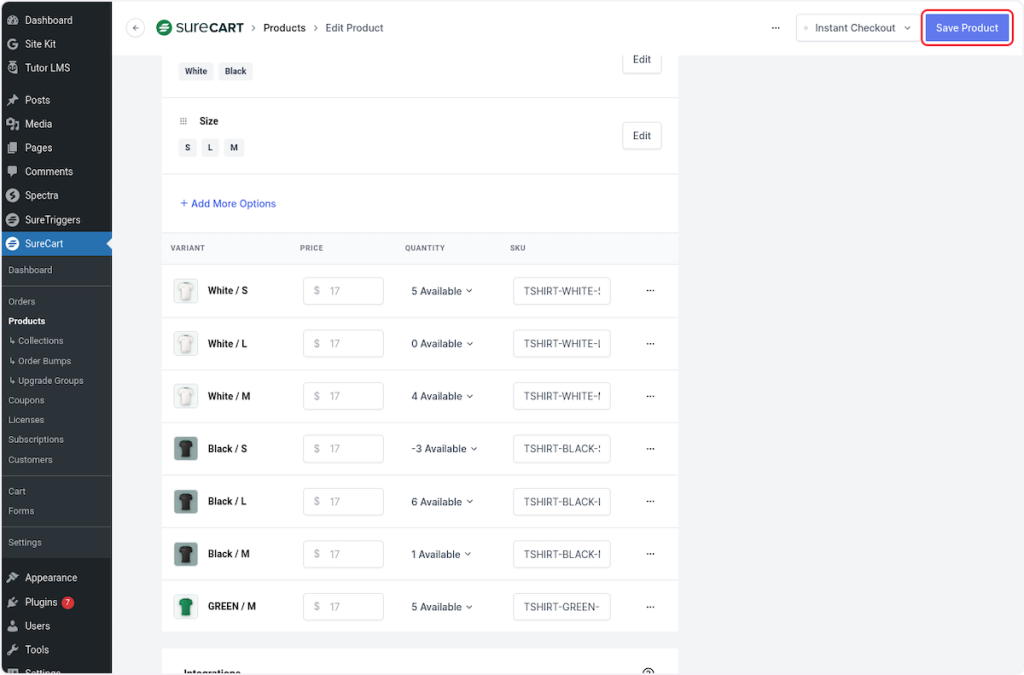The height and width of the screenshot is (675, 1024).
Task: Open Orders in SureCart sidebar menu
Action: click(x=22, y=301)
